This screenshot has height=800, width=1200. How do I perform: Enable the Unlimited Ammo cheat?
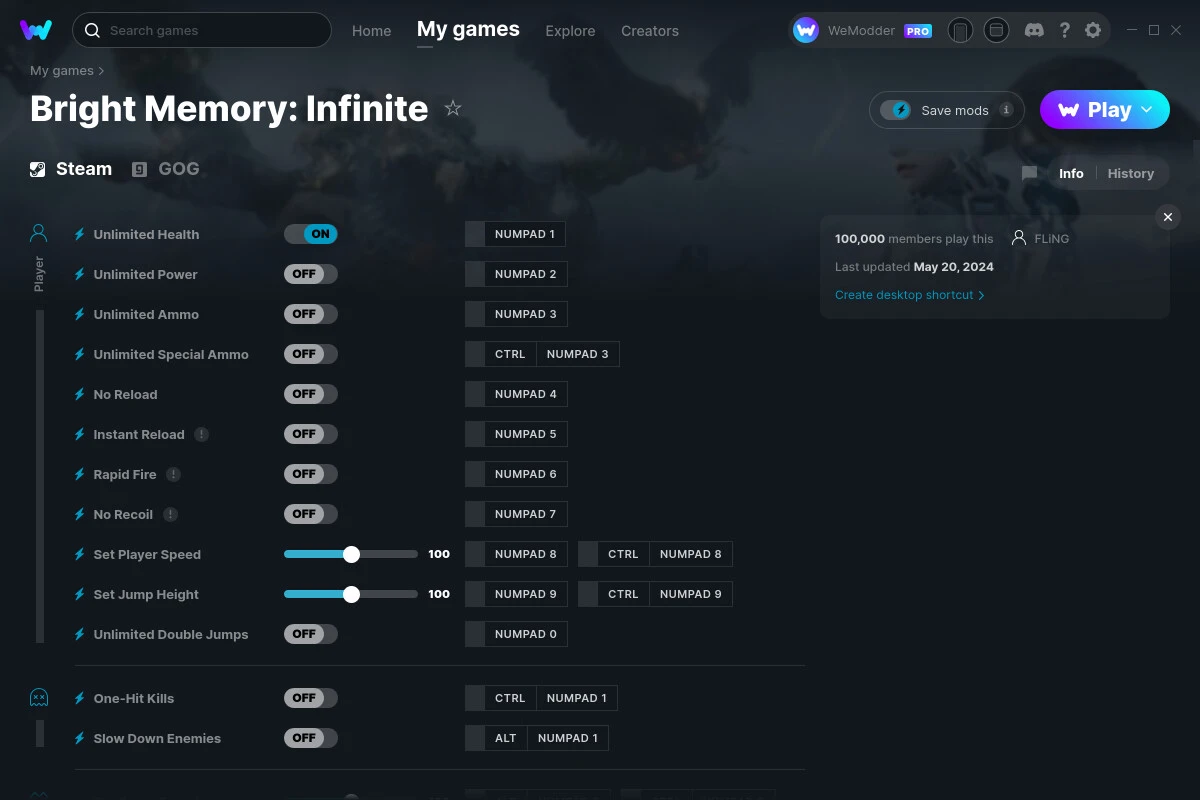click(310, 313)
